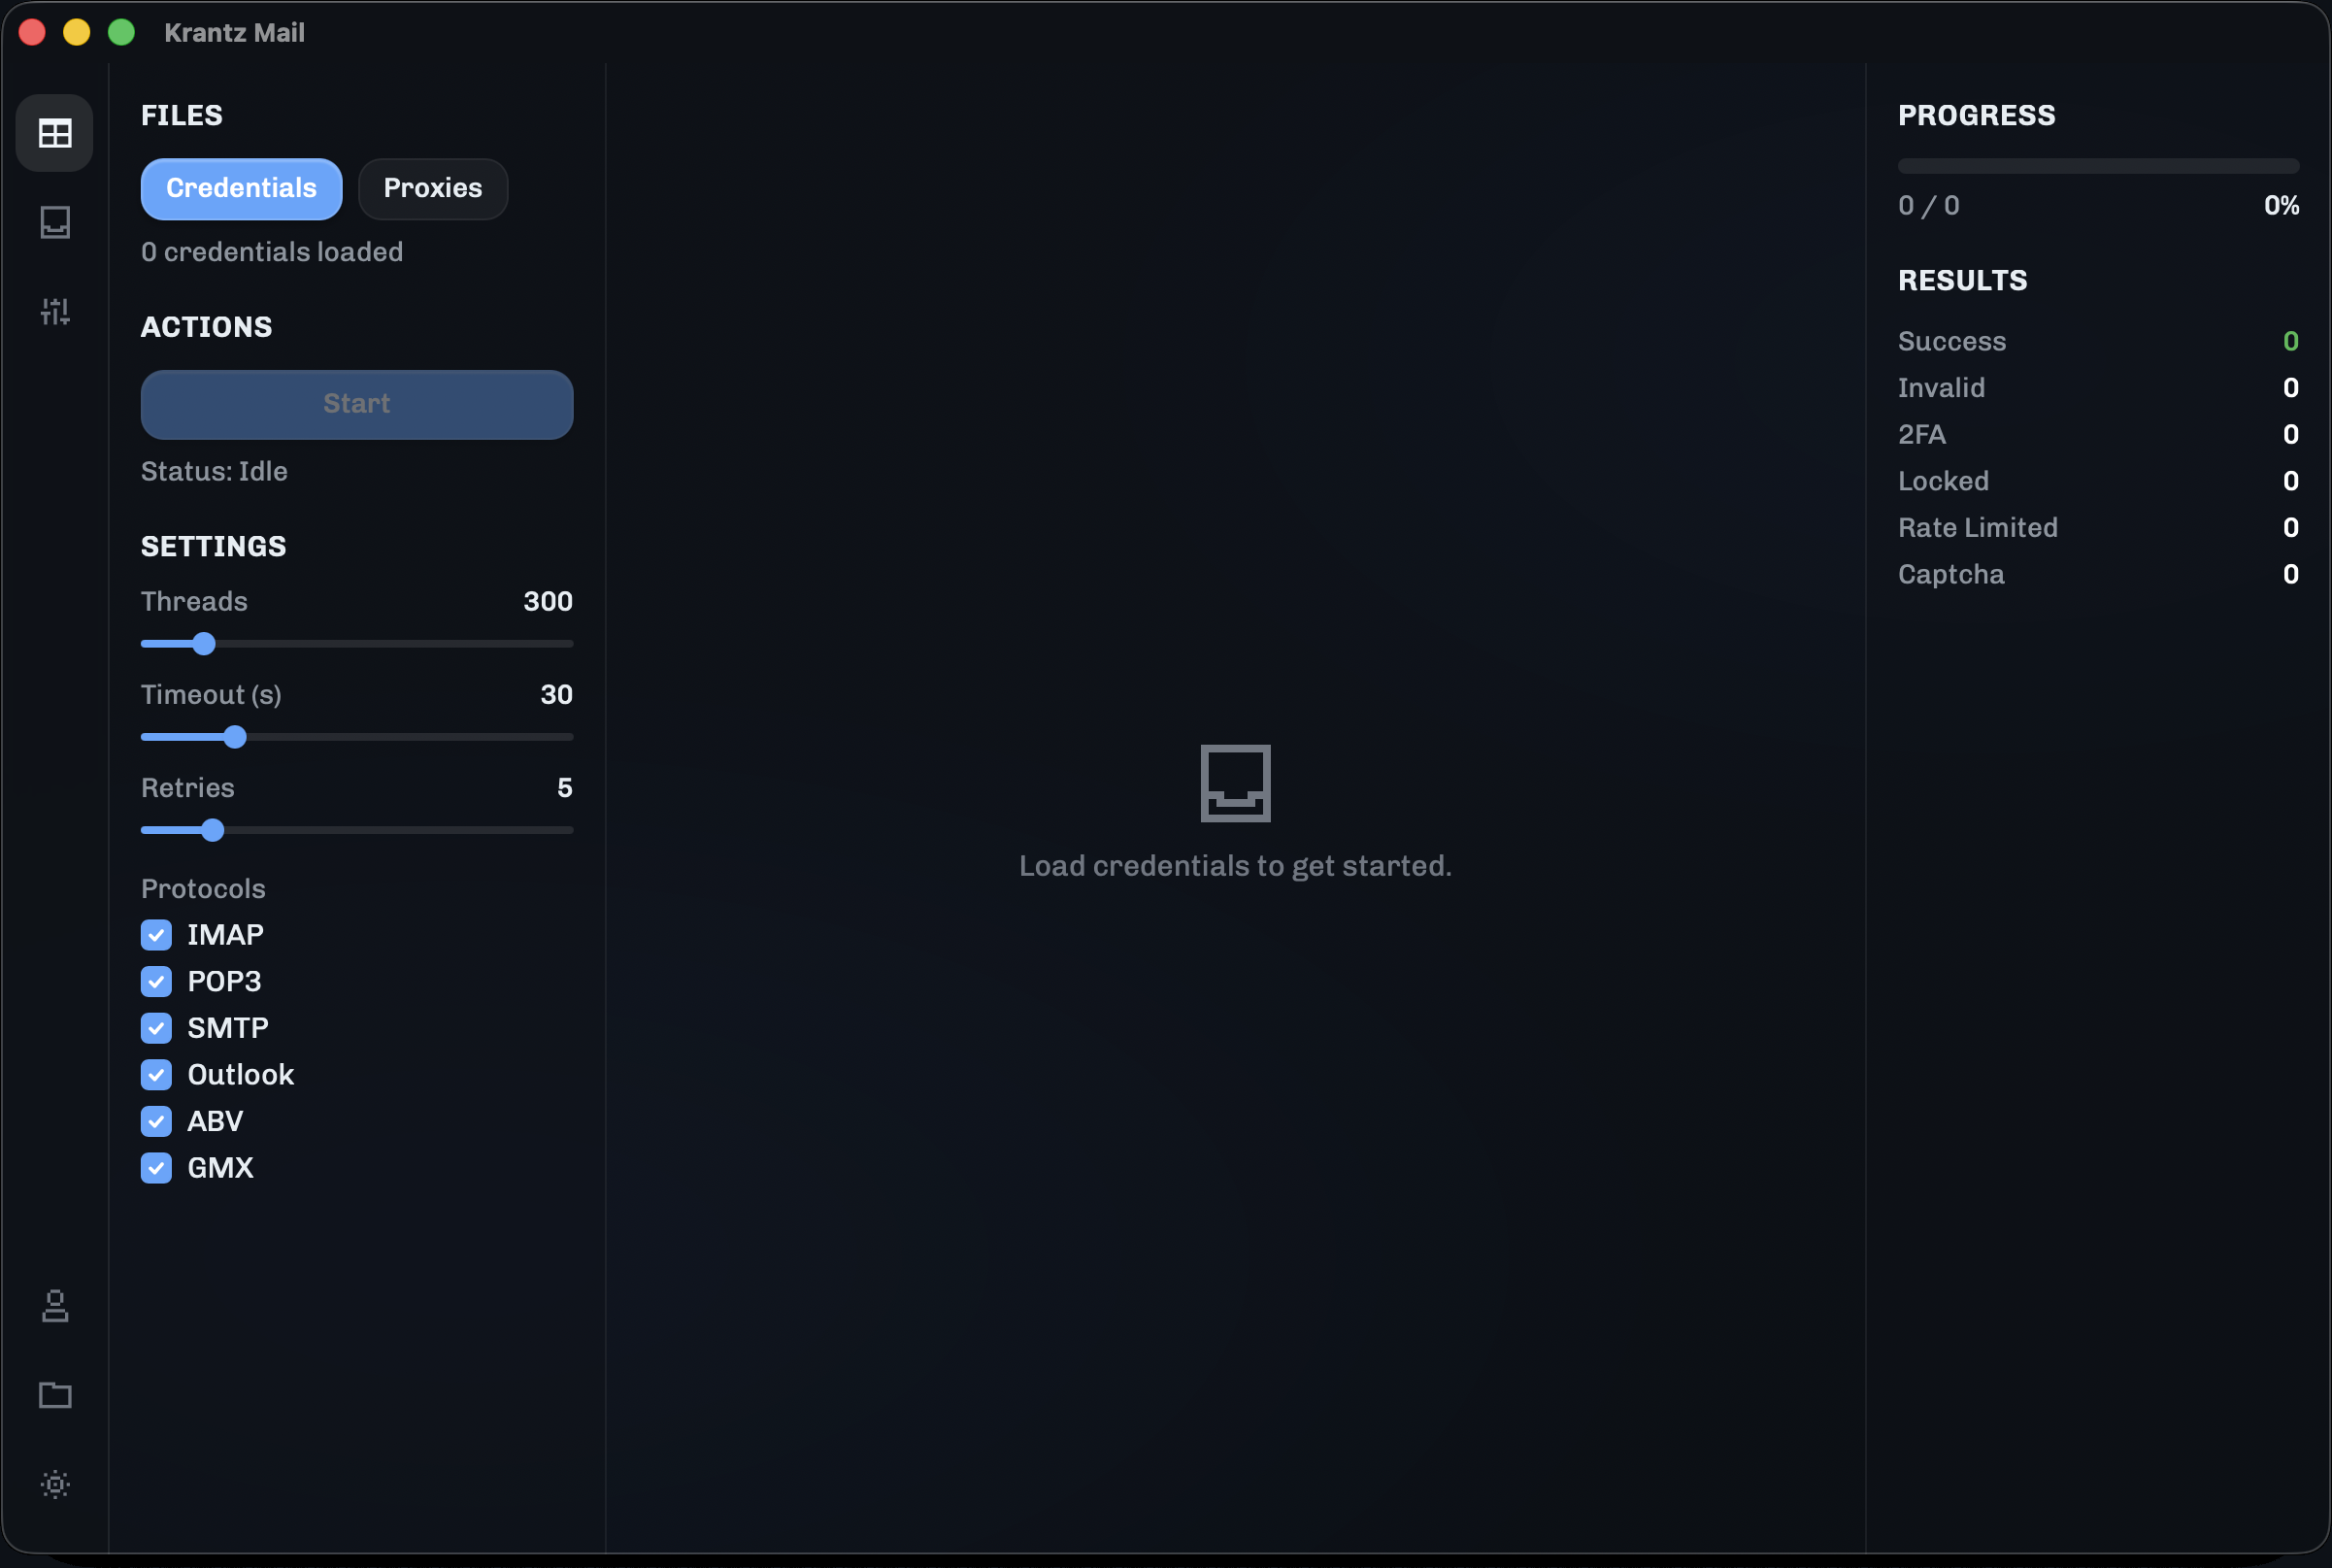The height and width of the screenshot is (1568, 2332).
Task: Toggle the Outlook protocol checkbox
Action: (156, 1075)
